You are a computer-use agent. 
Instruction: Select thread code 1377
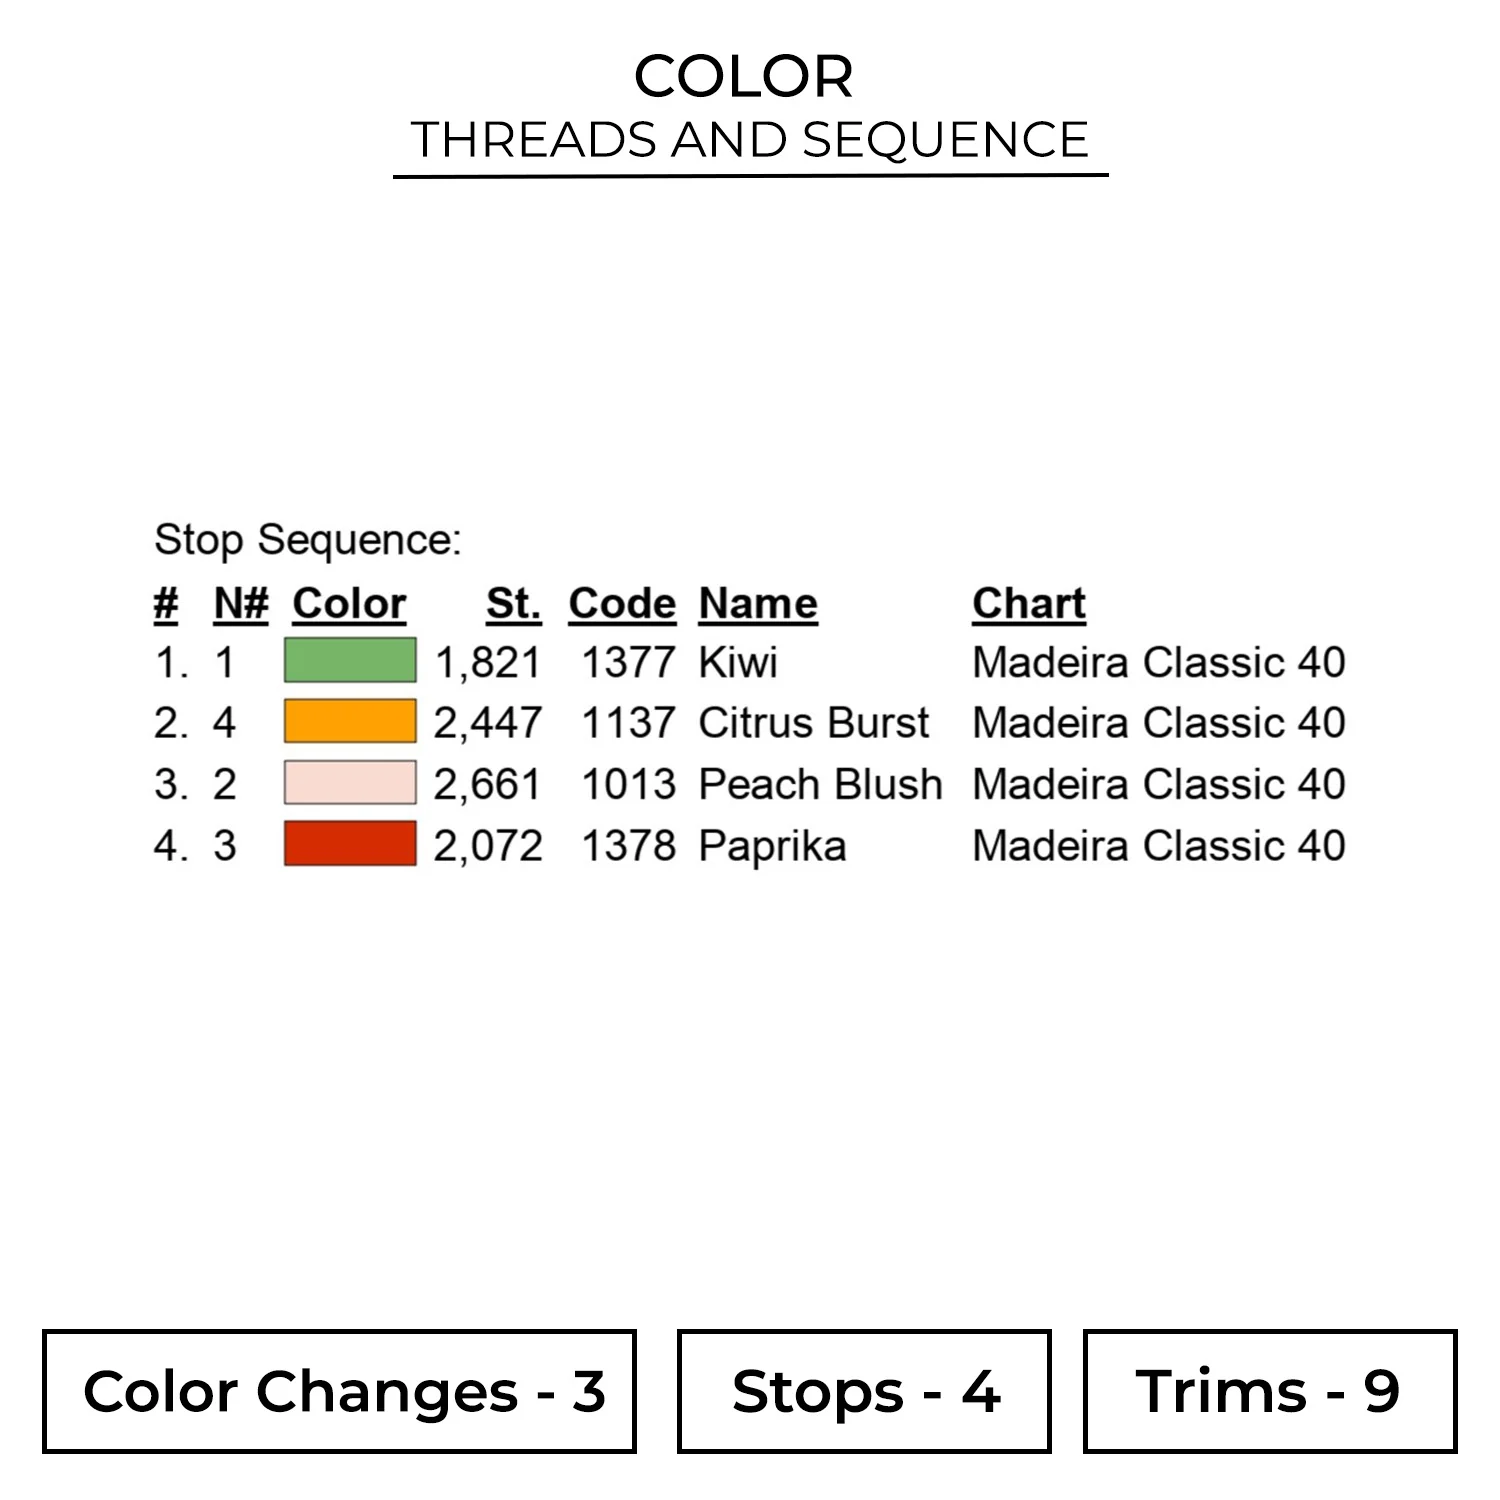(629, 662)
